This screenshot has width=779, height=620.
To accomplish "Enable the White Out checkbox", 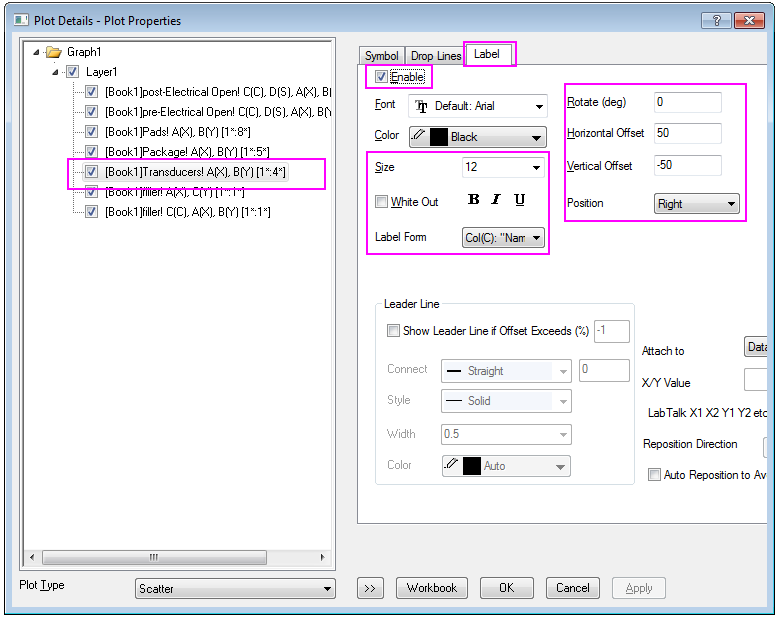I will pos(381,202).
